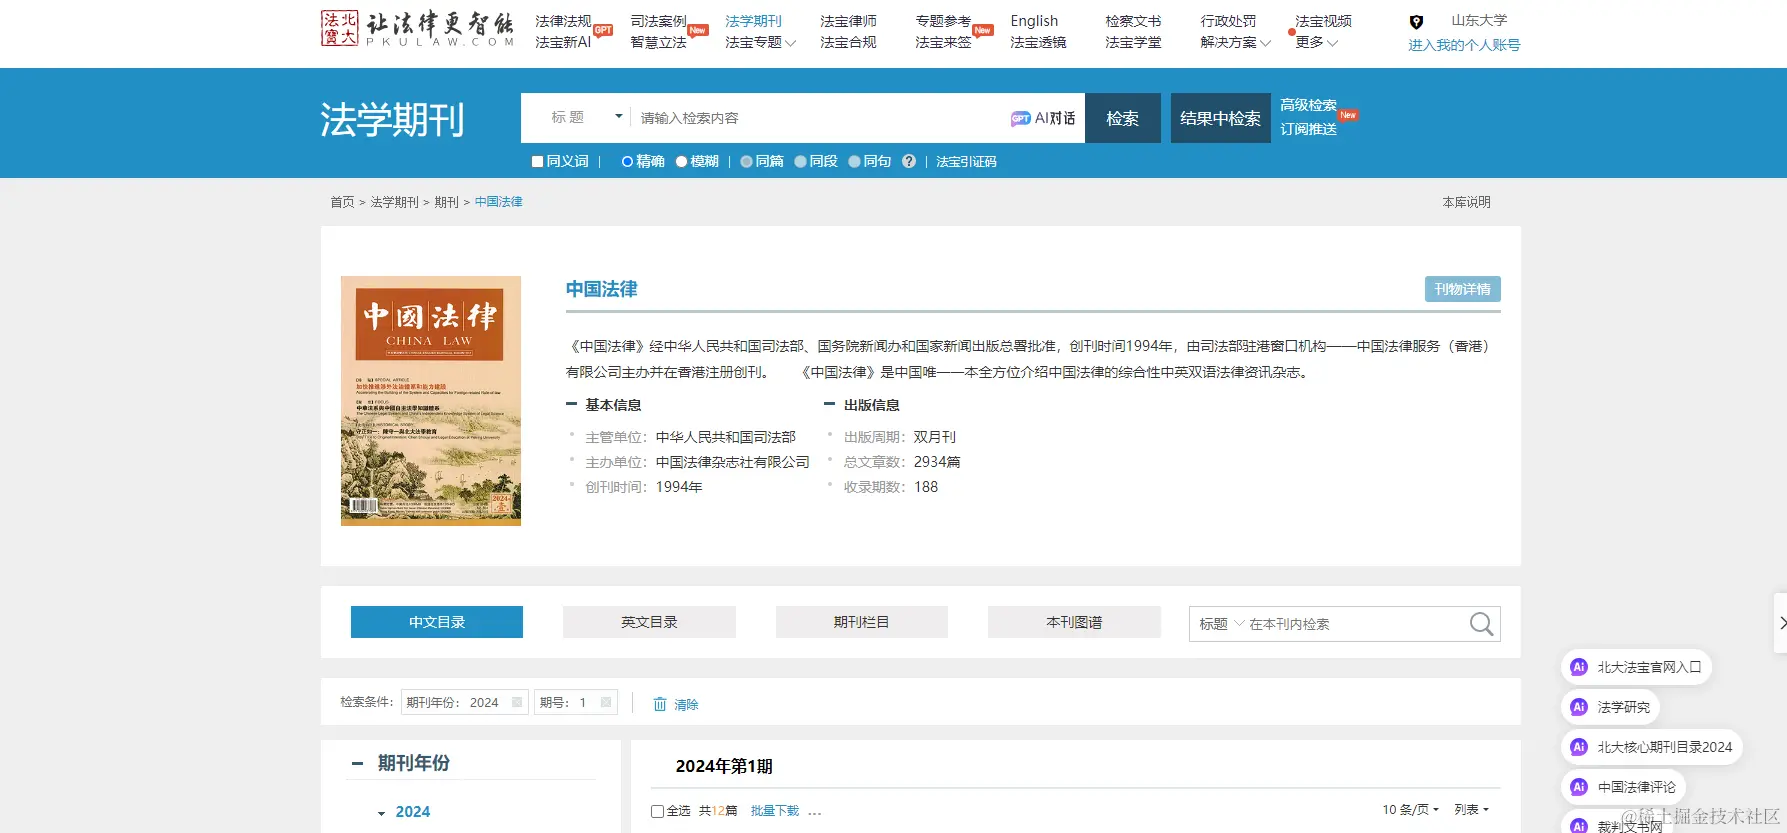Enable the 同义词 checkbox
This screenshot has height=833, width=1787.
point(537,161)
